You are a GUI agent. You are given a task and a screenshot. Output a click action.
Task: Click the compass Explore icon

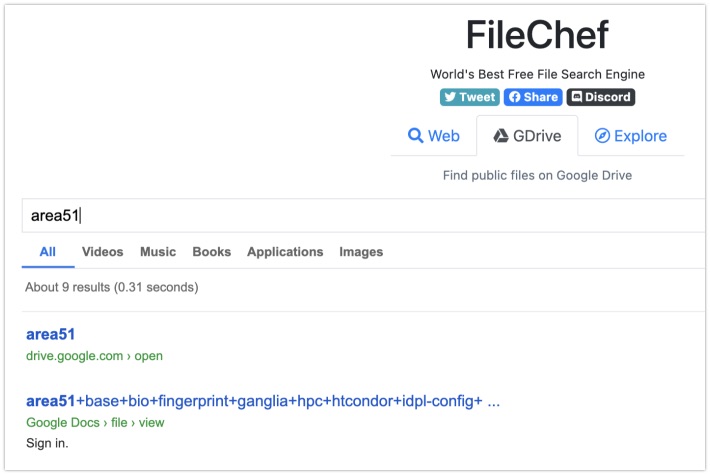pos(602,135)
